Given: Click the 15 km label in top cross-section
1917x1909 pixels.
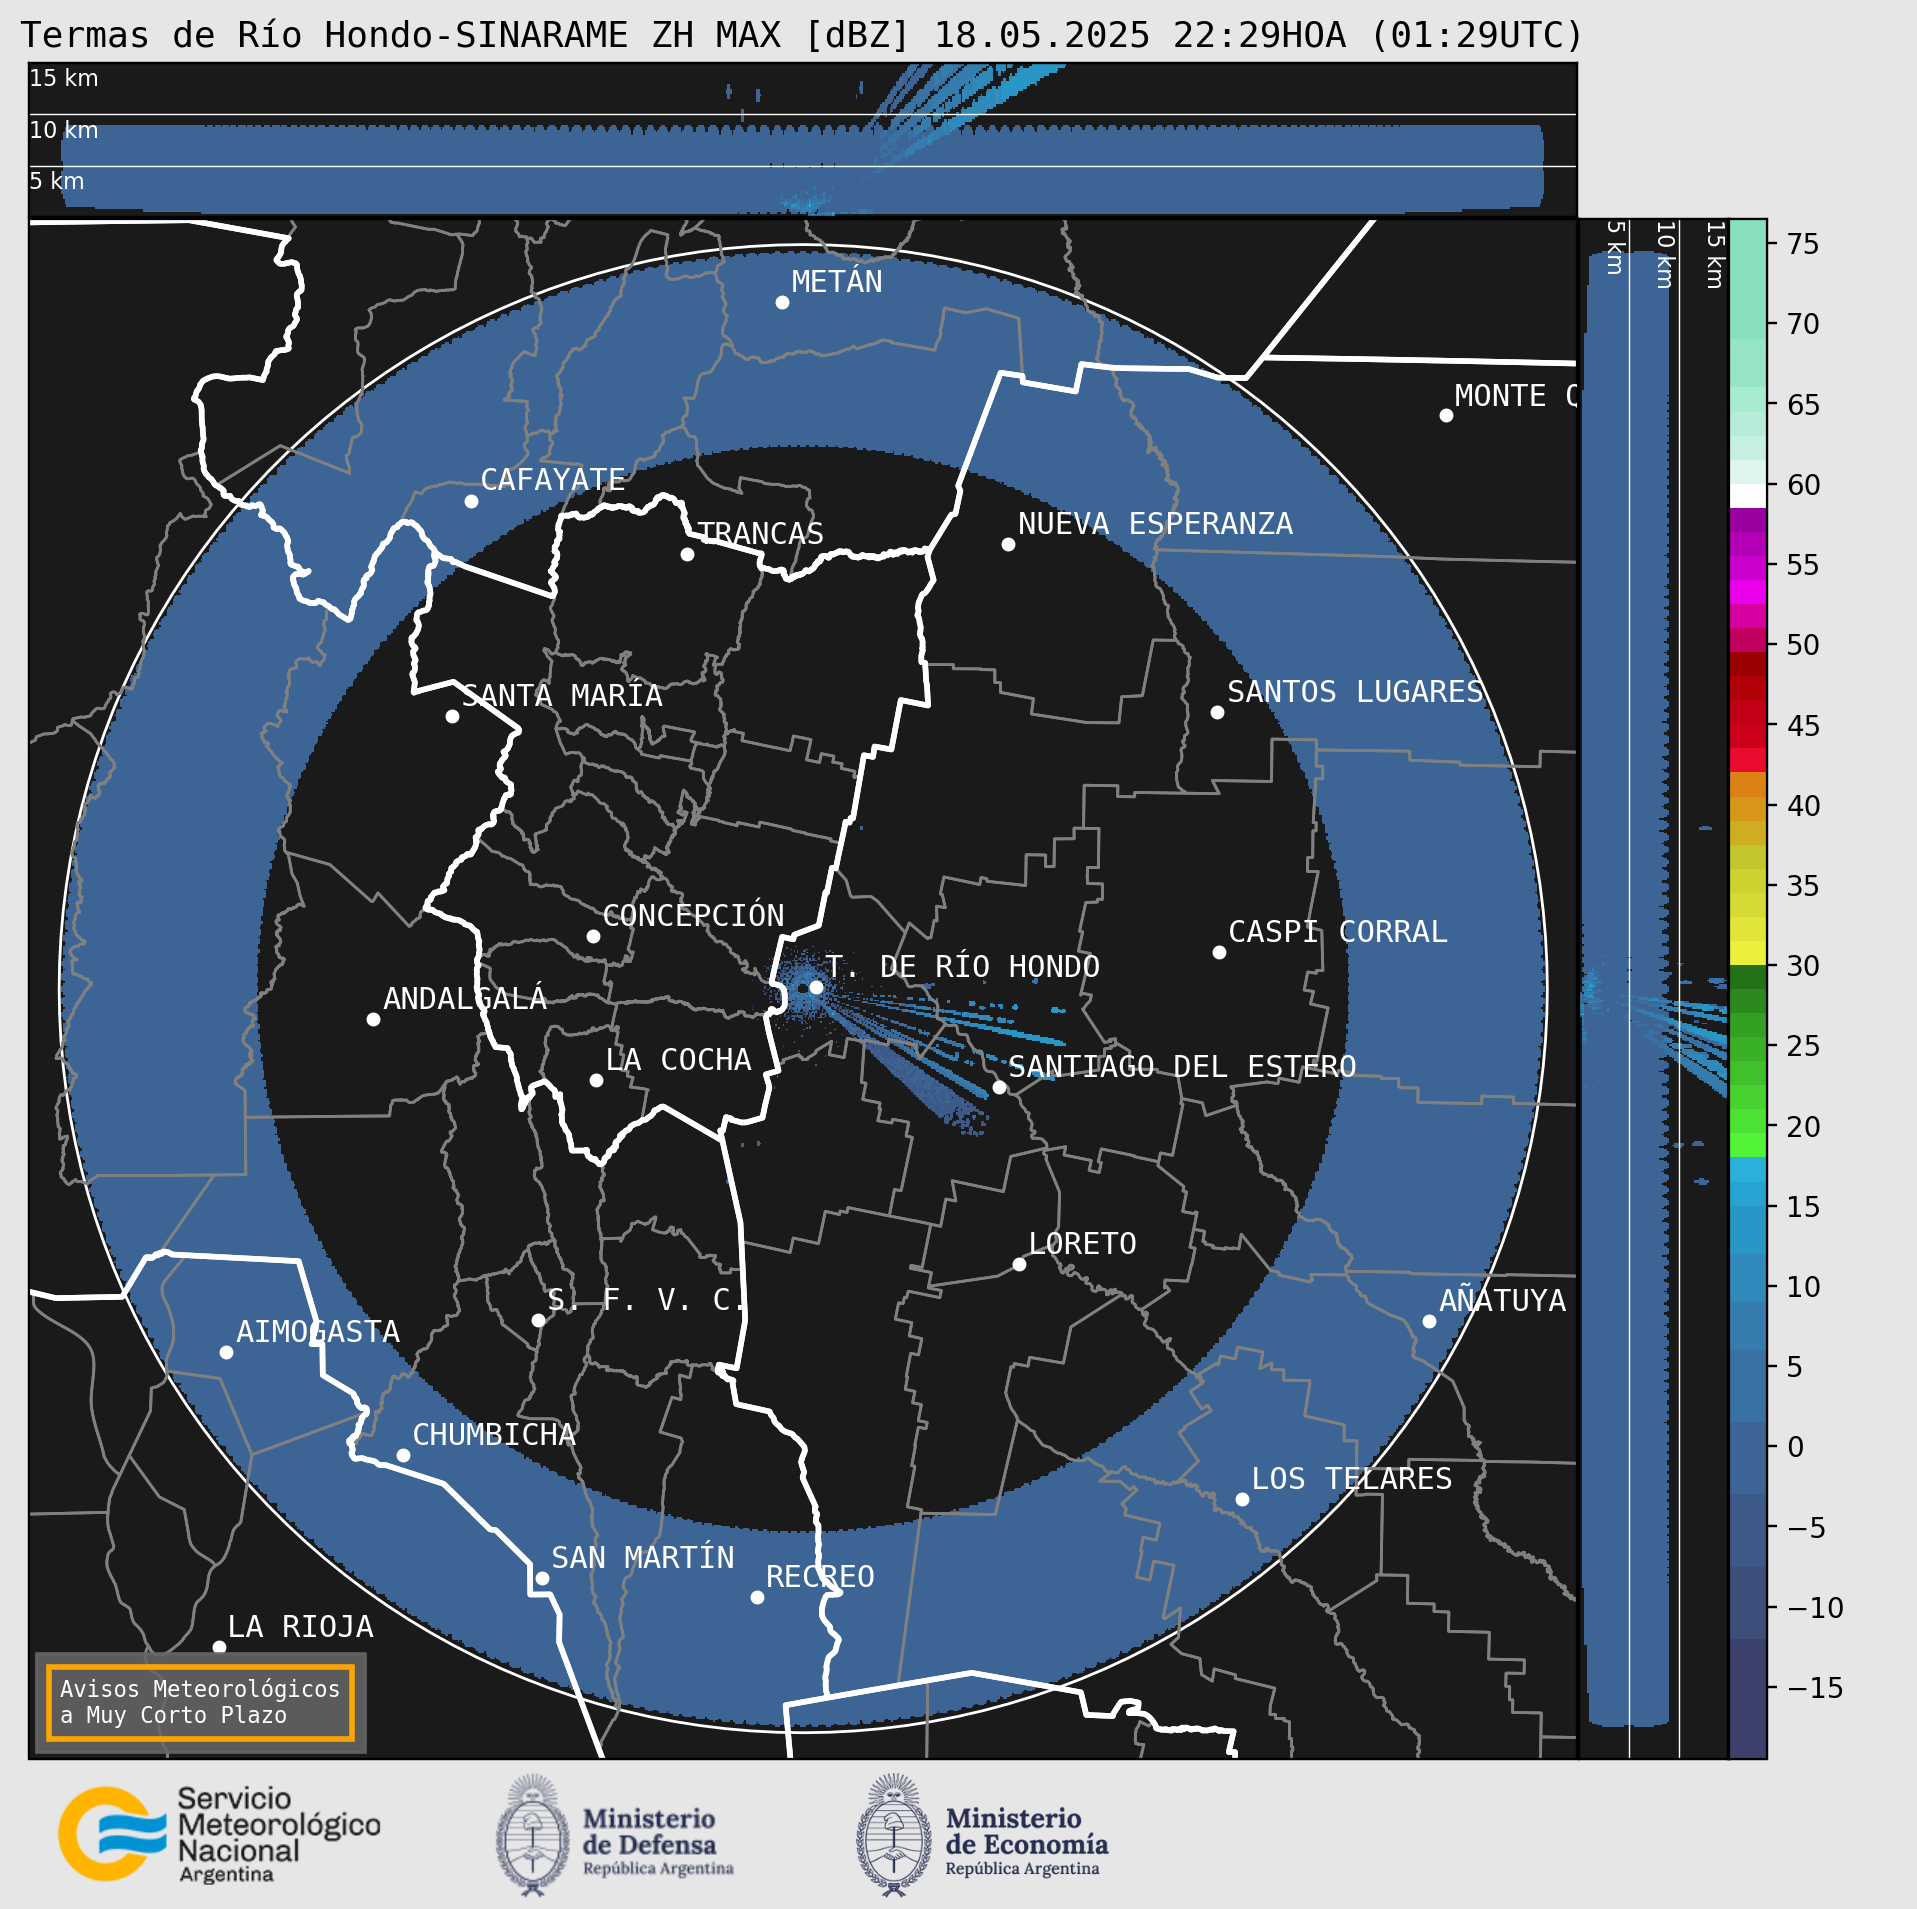Looking at the screenshot, I should pyautogui.click(x=64, y=78).
